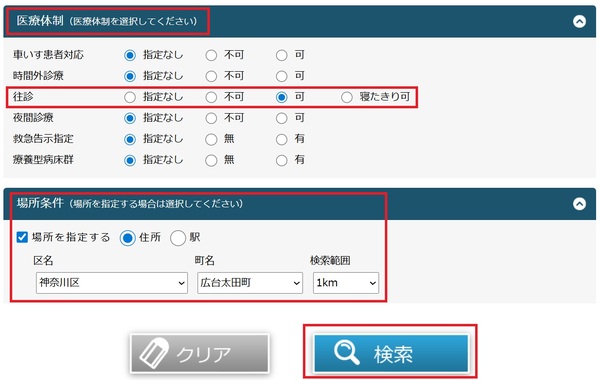
Task: Click the 往診 row label
Action: pos(23,97)
